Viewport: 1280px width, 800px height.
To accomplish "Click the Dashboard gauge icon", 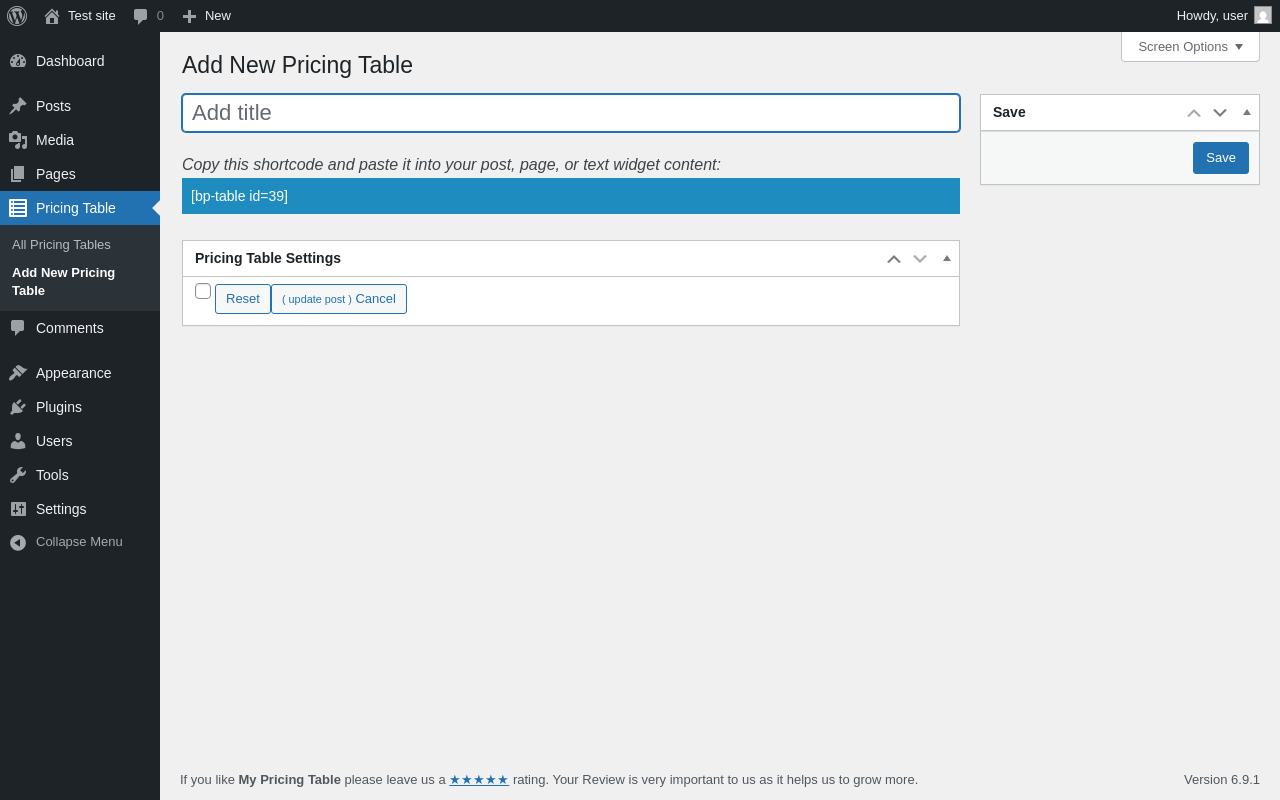I will pos(18,61).
